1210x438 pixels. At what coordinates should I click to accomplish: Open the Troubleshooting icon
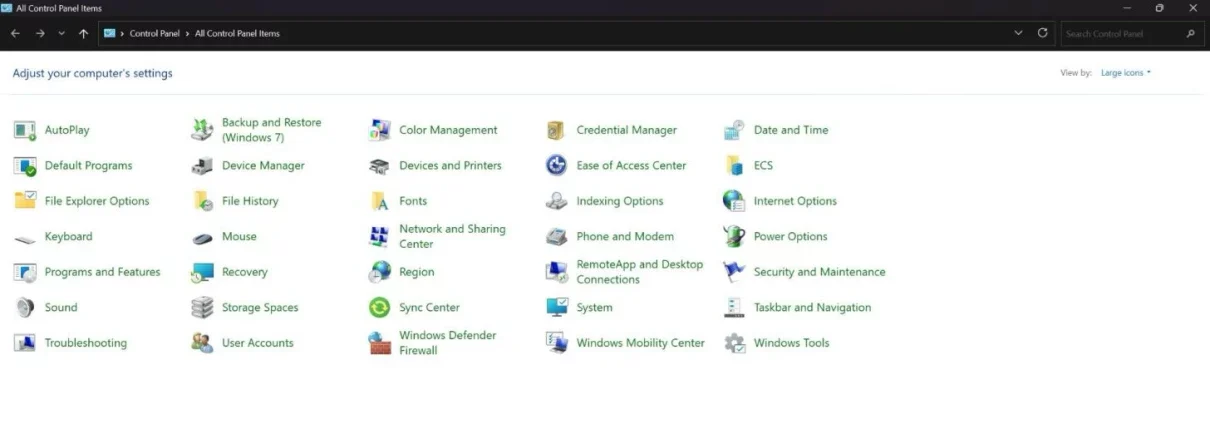[25, 343]
